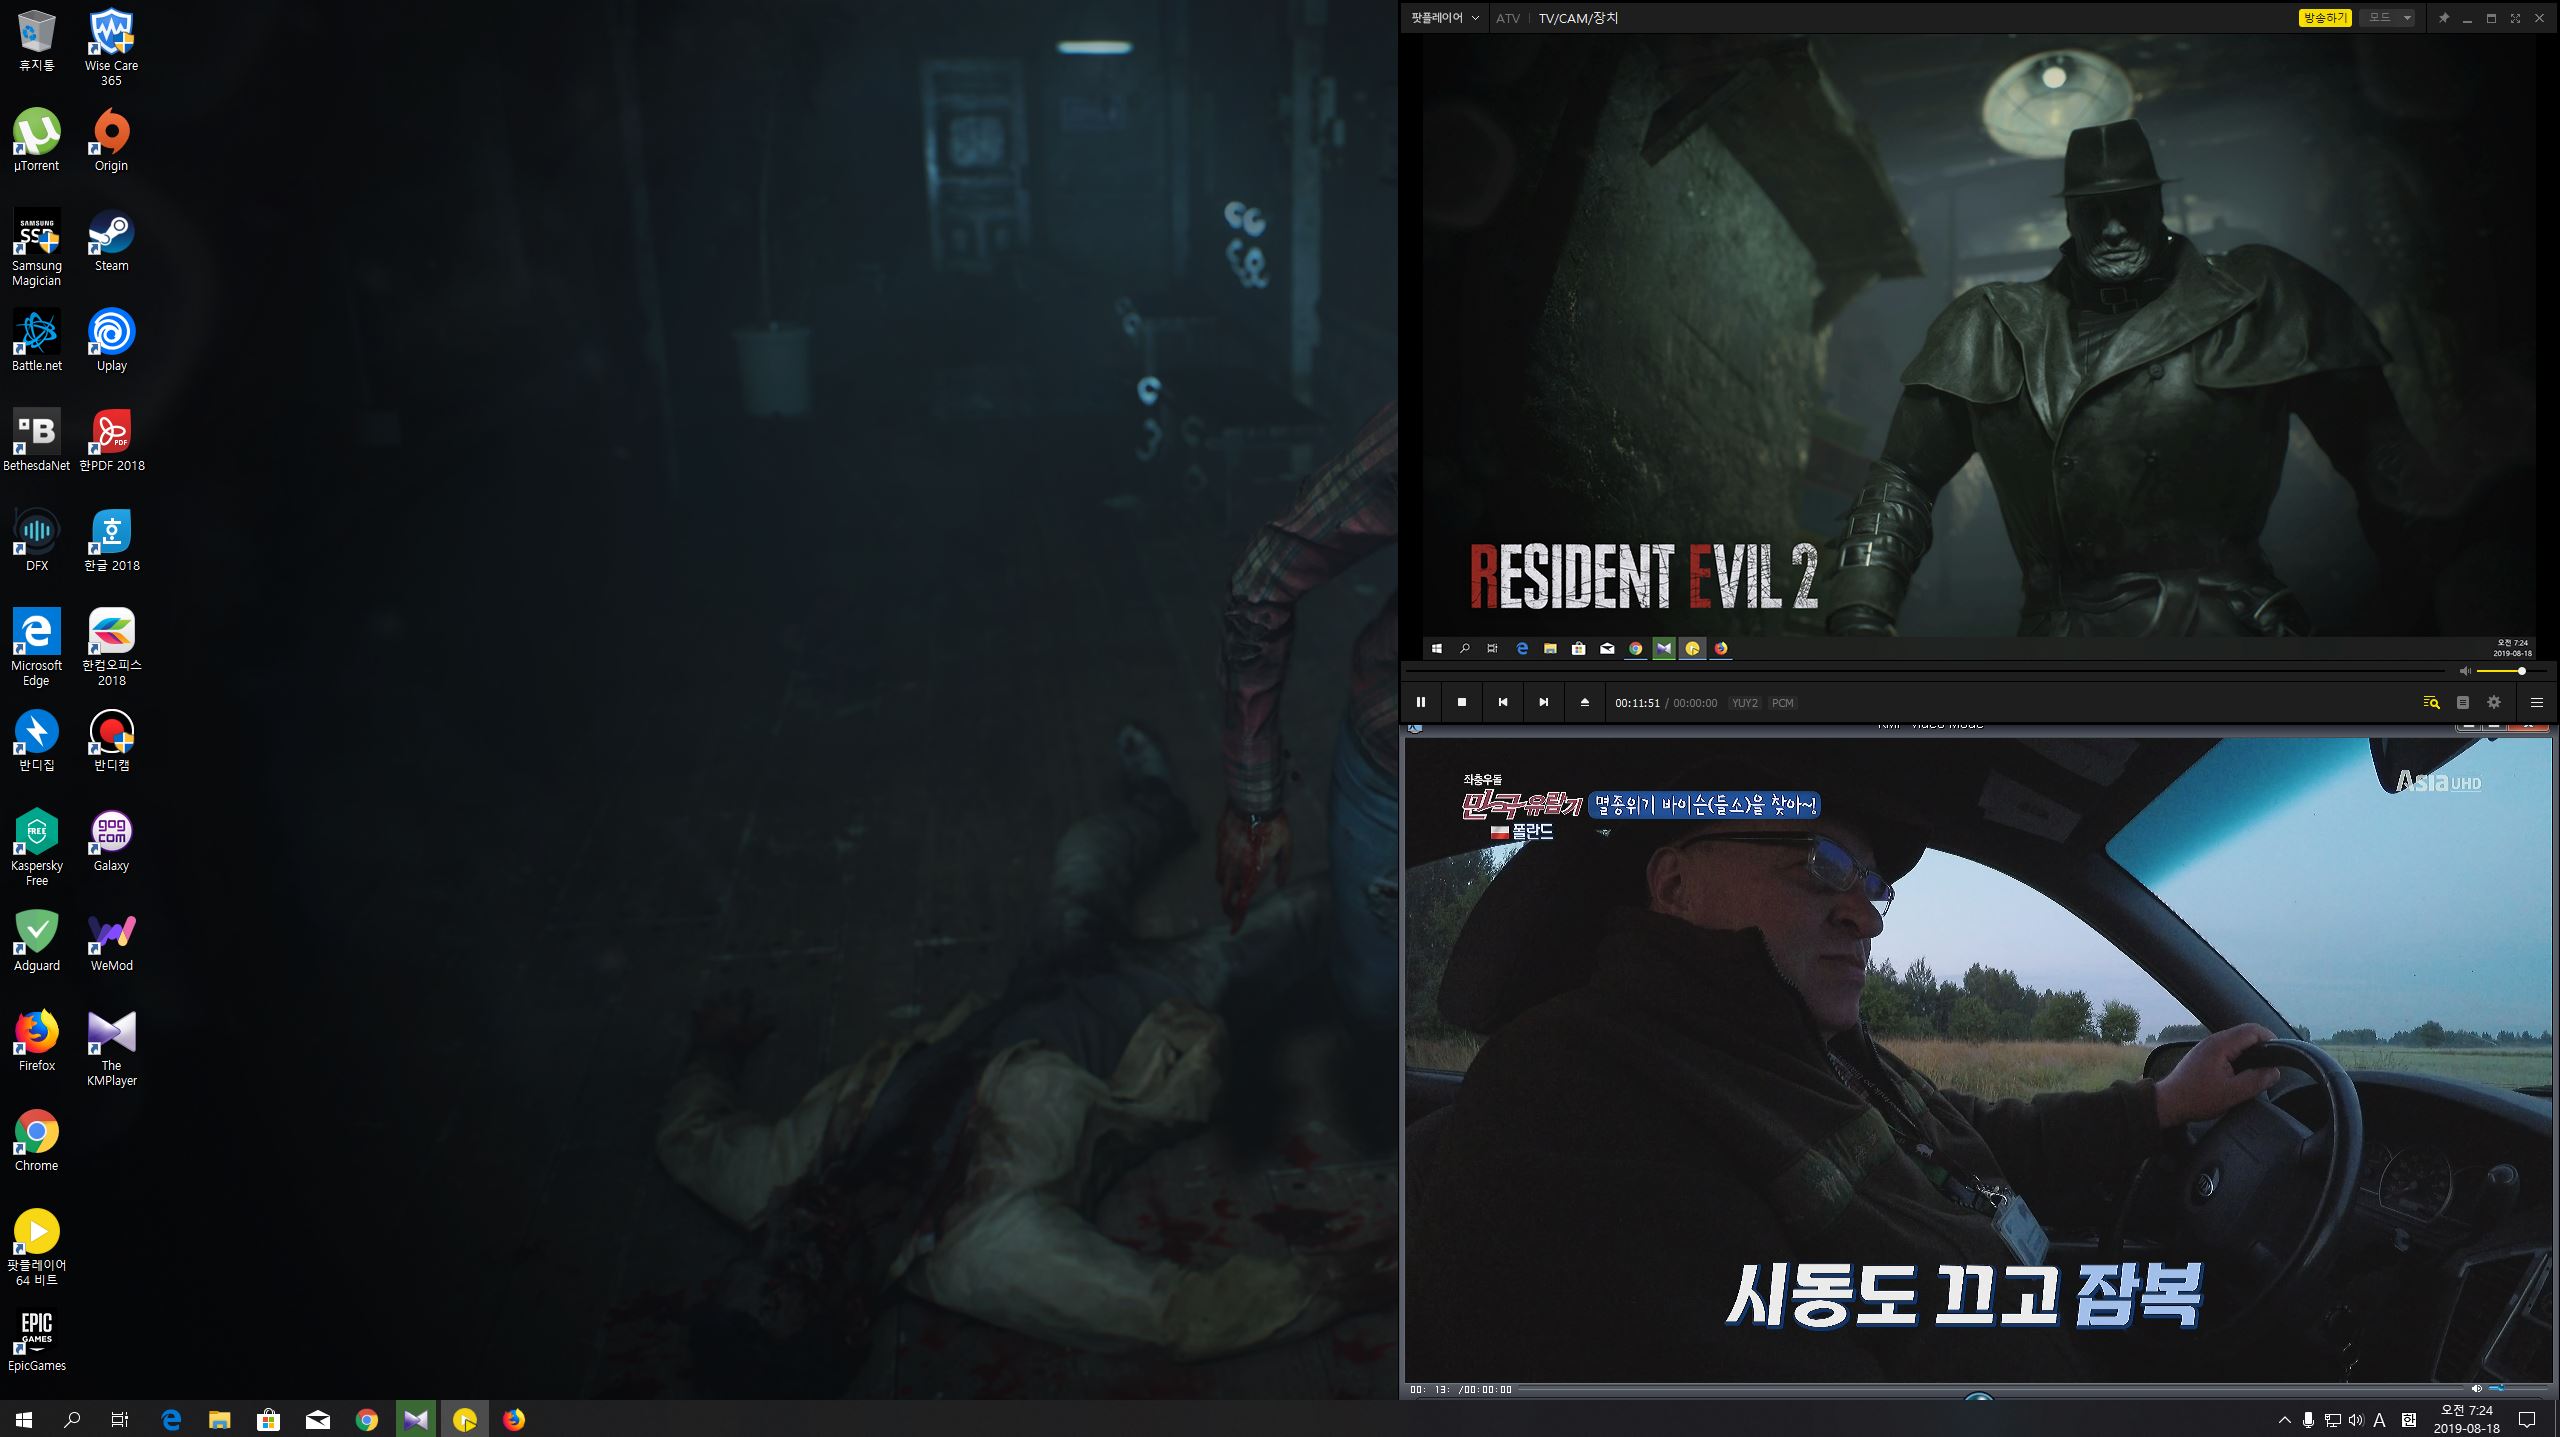Open 한PDF 2018 desktop icon
Viewport: 2560px width, 1437px height.
pyautogui.click(x=111, y=440)
